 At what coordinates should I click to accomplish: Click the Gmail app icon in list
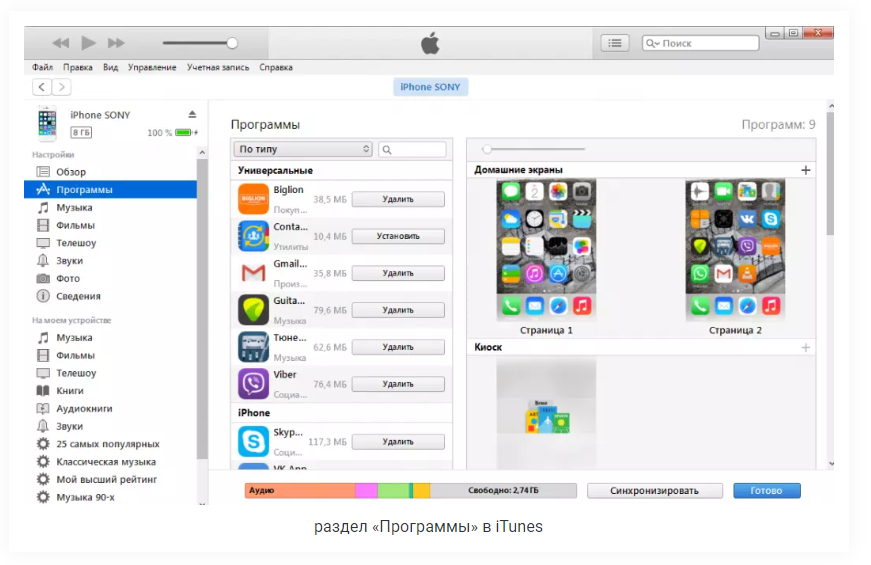pyautogui.click(x=253, y=273)
